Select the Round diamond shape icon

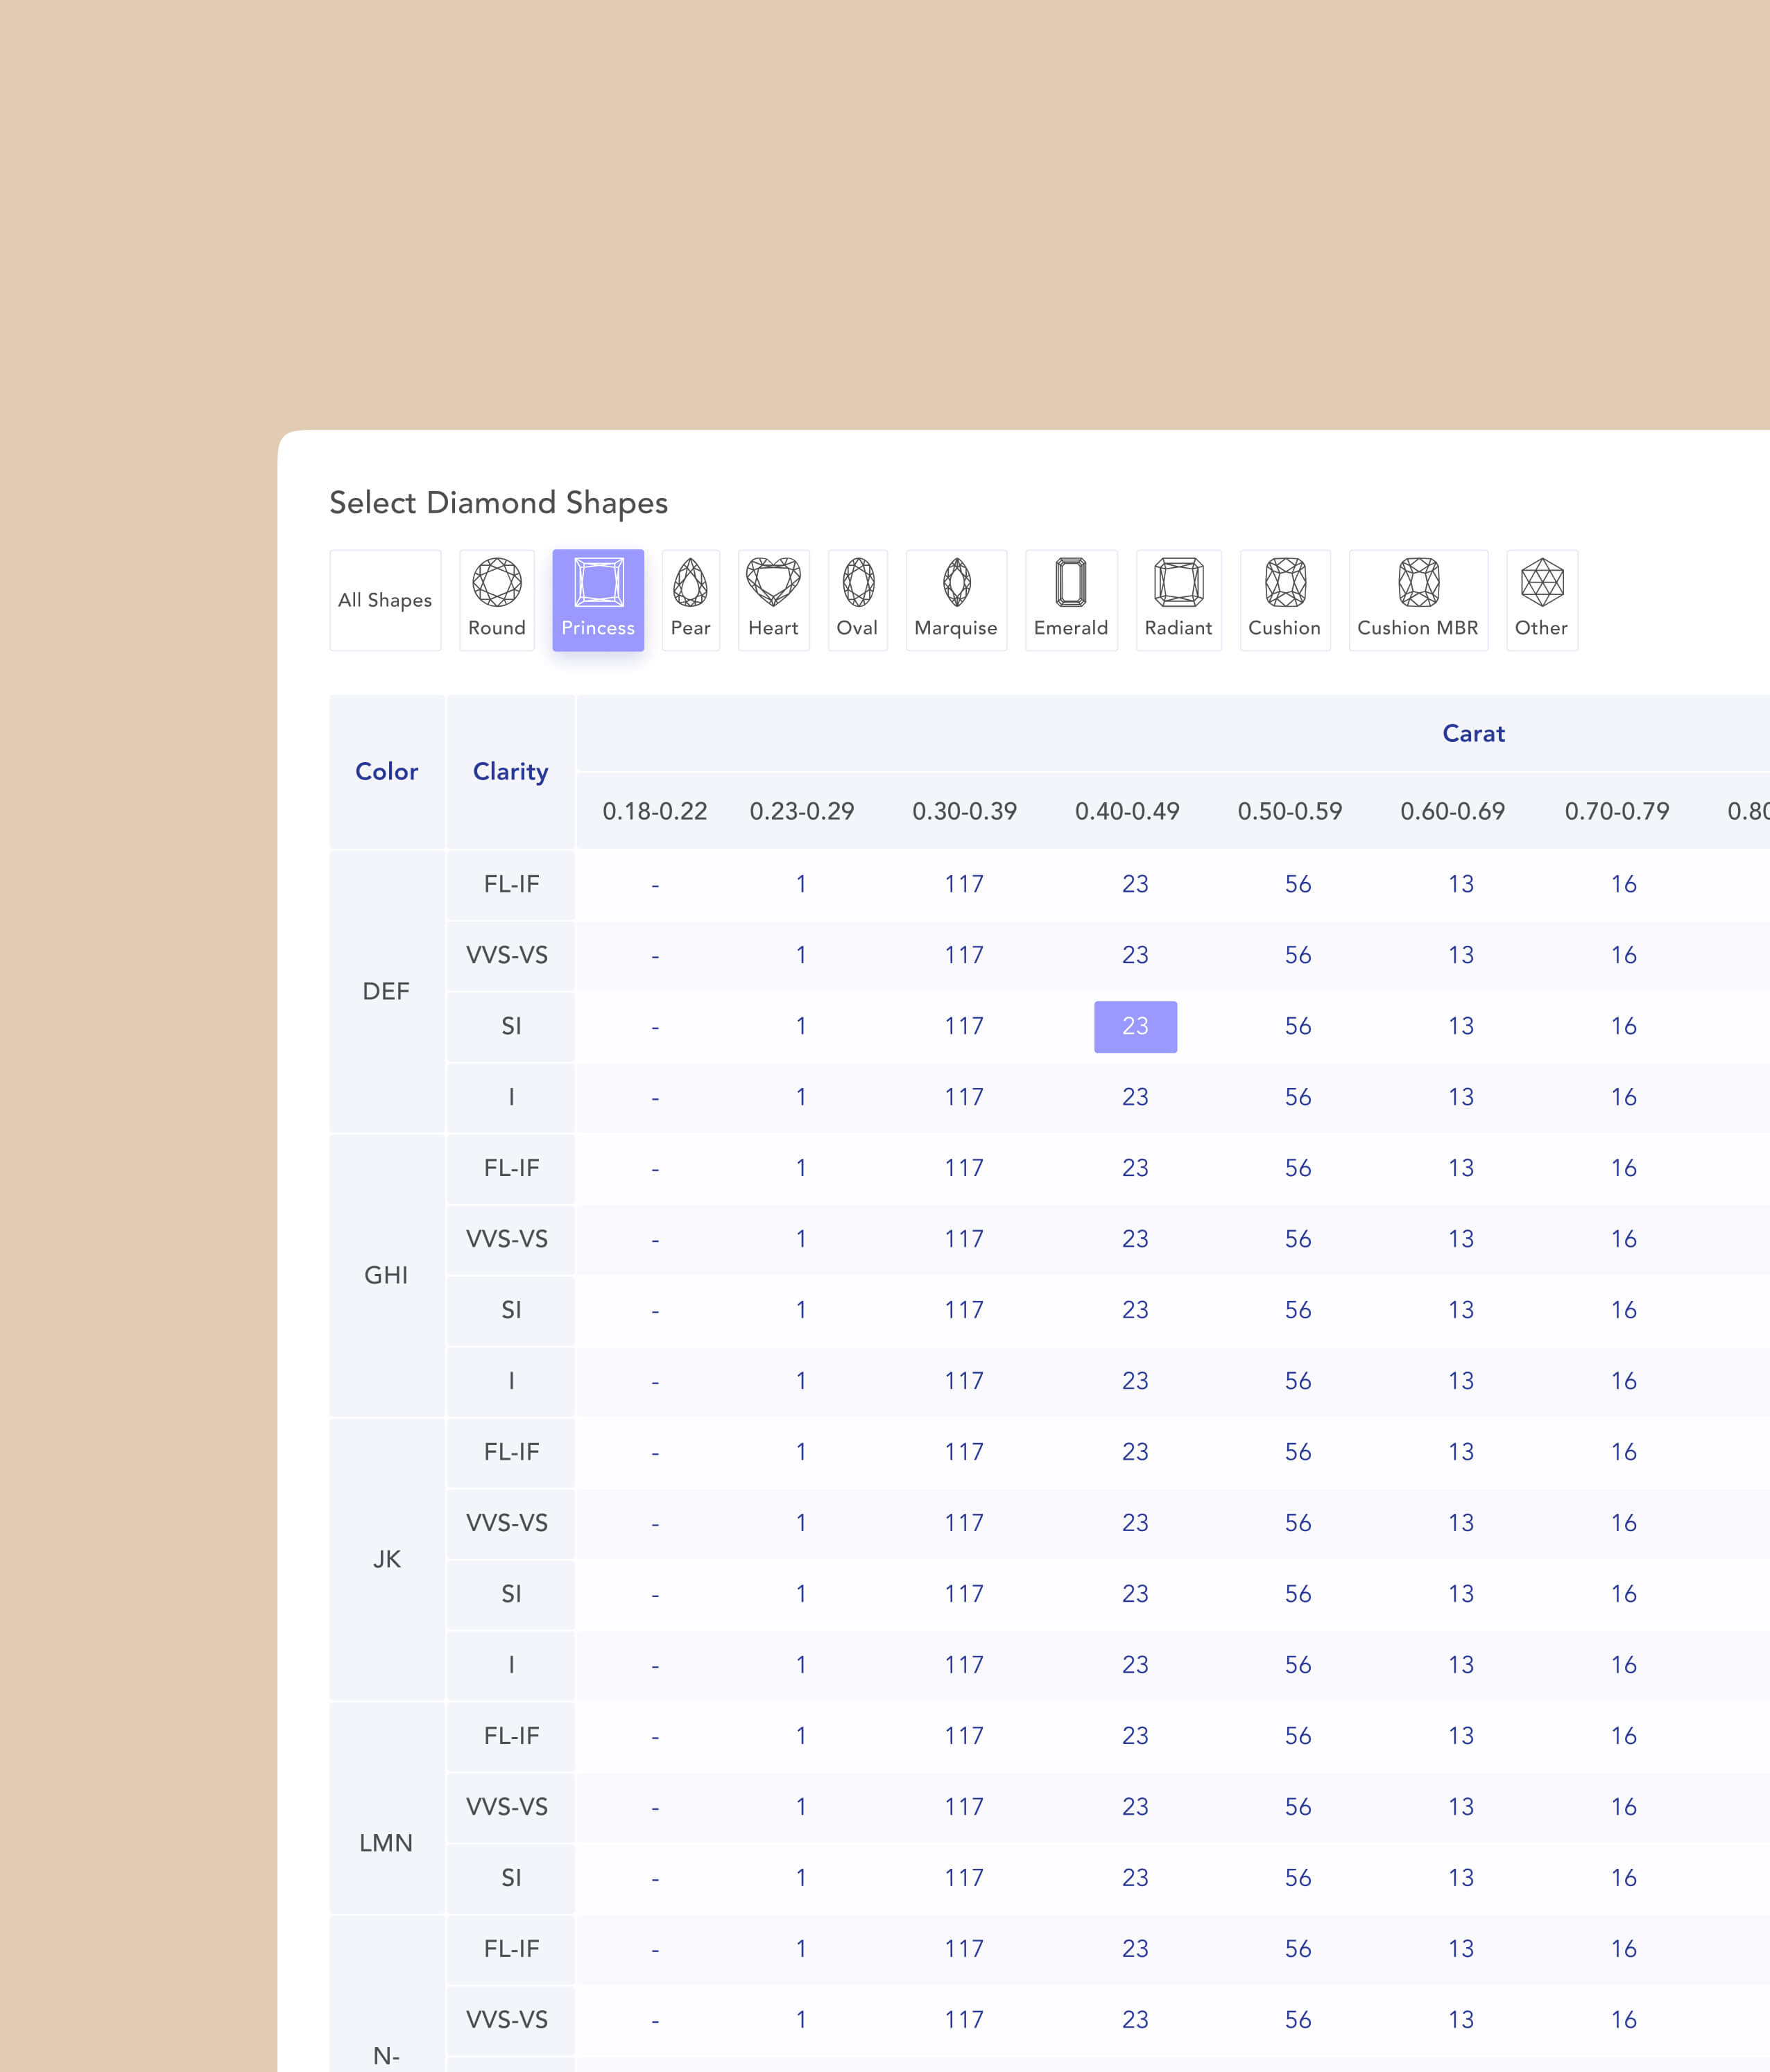(x=496, y=599)
